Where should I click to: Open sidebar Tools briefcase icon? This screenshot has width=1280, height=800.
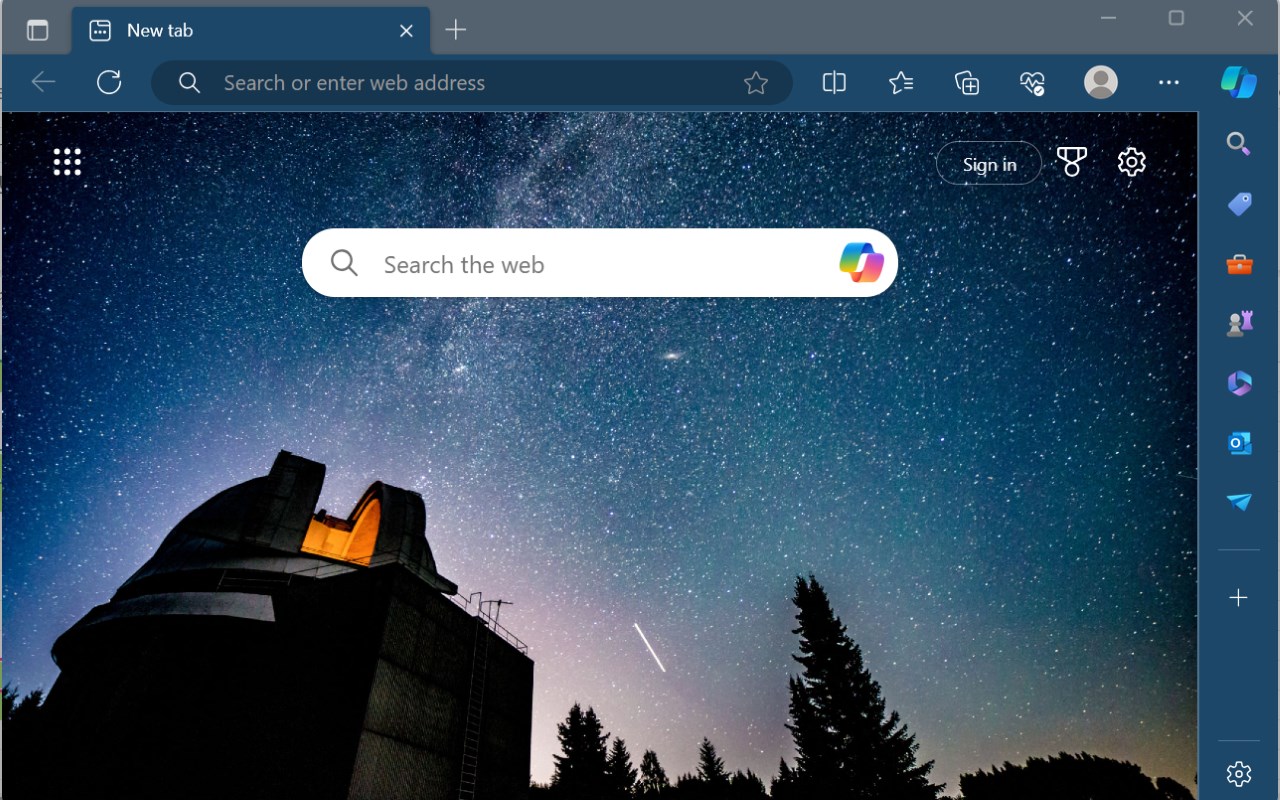click(1239, 264)
